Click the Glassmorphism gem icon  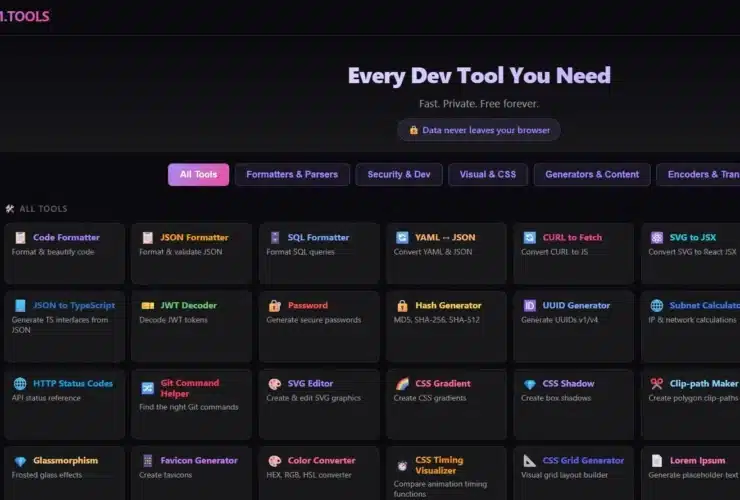point(20,461)
